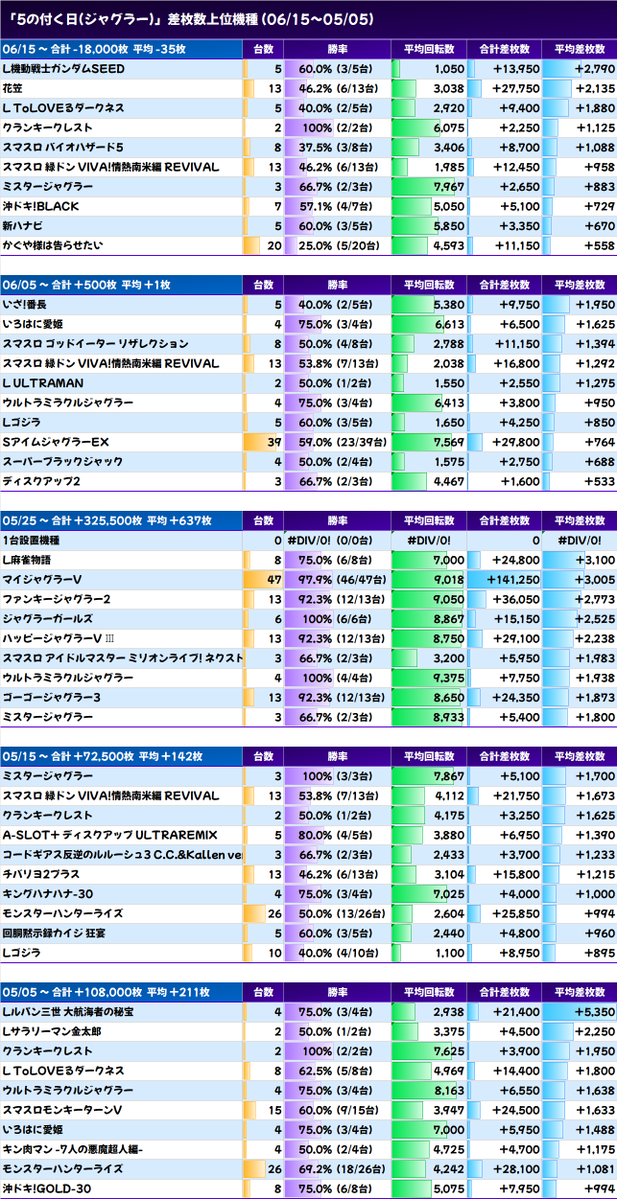This screenshot has width=617, height=1199.
Task: Select ディスクアップ2 machine name
Action: tap(42, 481)
